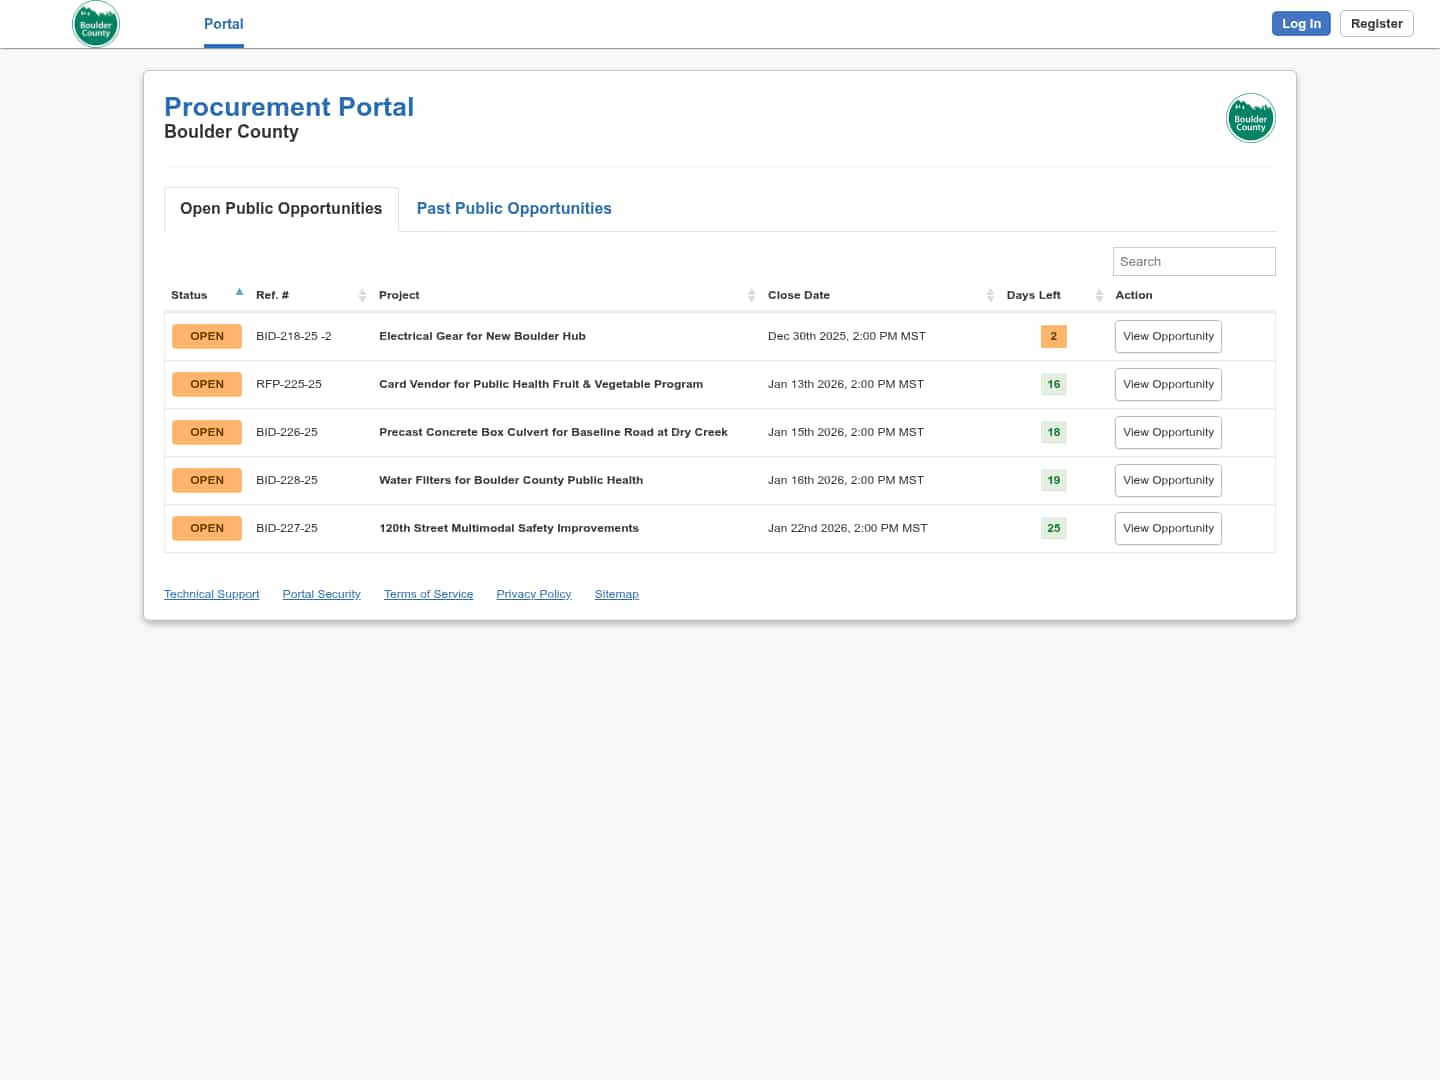Sort by Ref. # column arrows
Viewport: 1440px width, 1080px height.
(362, 295)
